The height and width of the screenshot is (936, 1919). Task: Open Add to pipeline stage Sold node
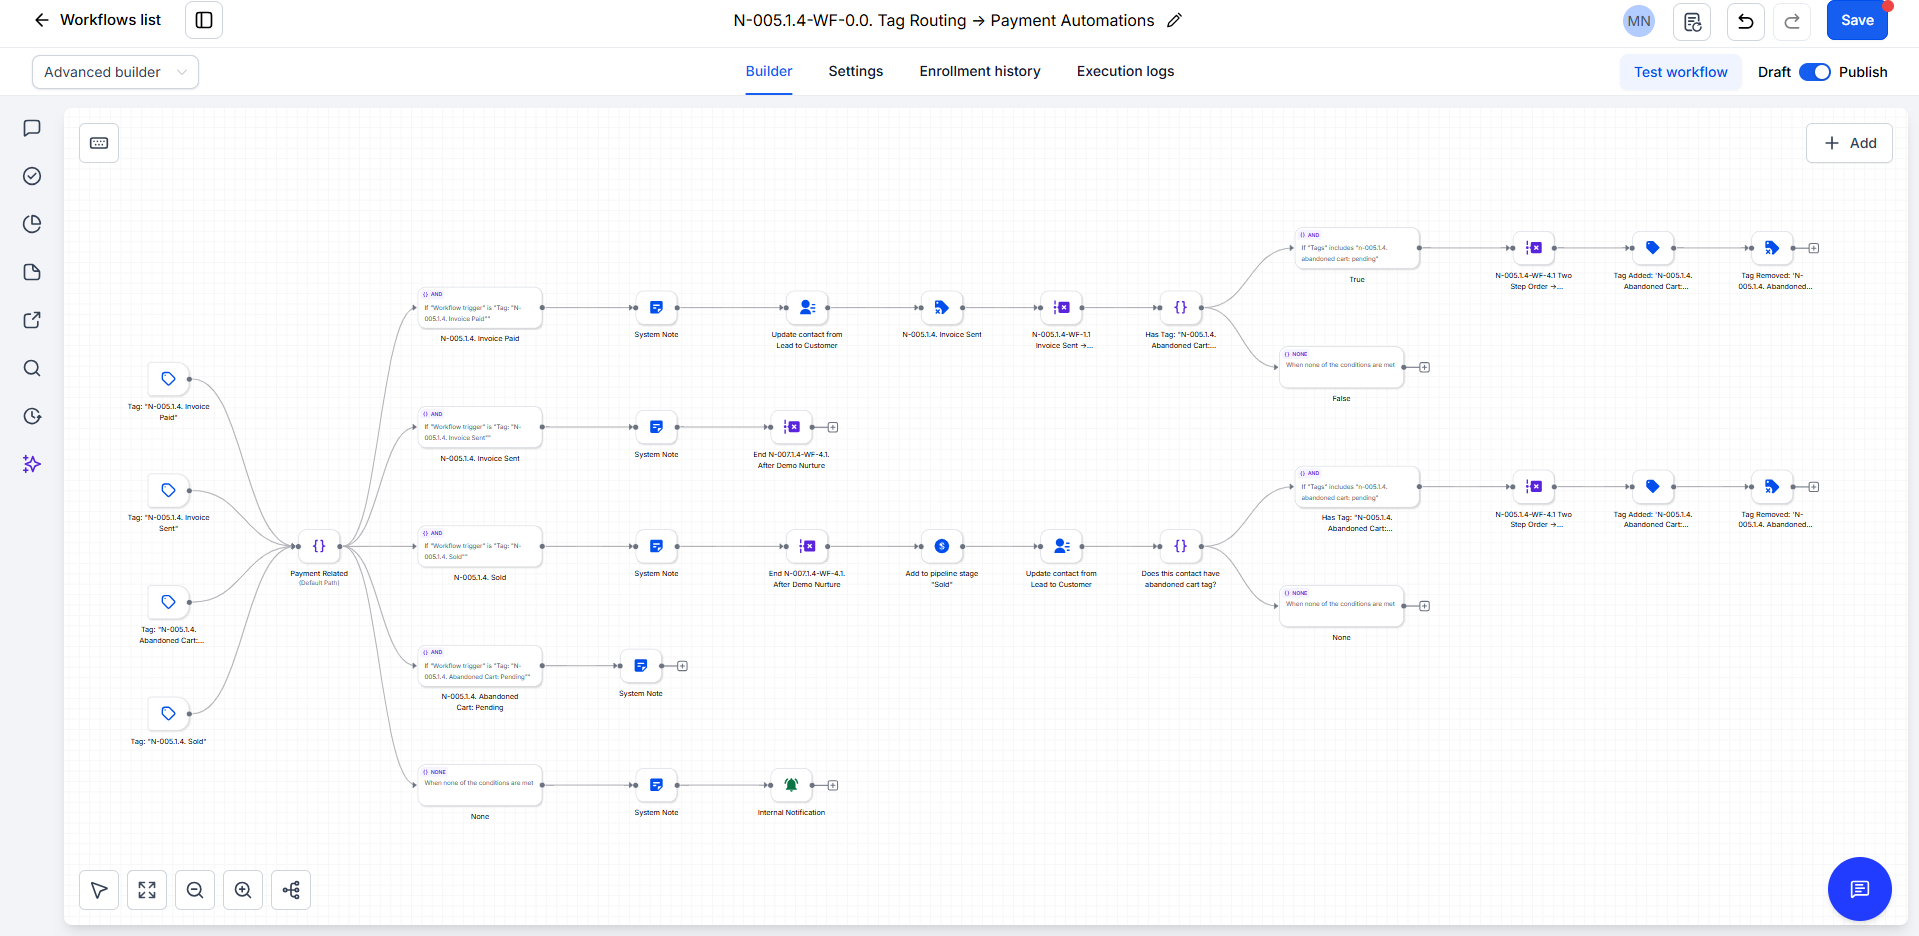[942, 546]
